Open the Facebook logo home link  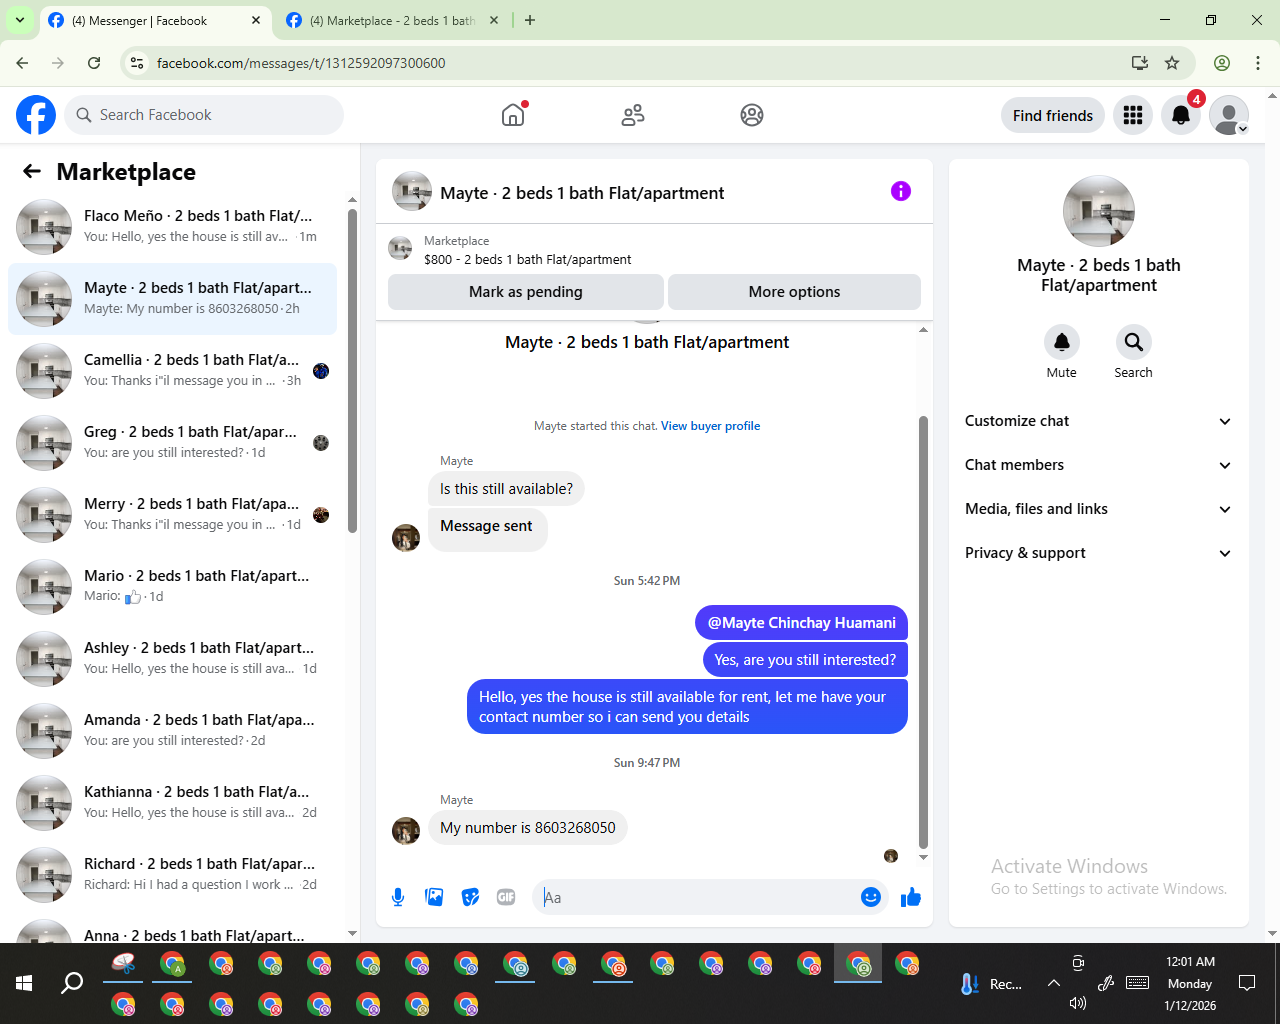(36, 115)
